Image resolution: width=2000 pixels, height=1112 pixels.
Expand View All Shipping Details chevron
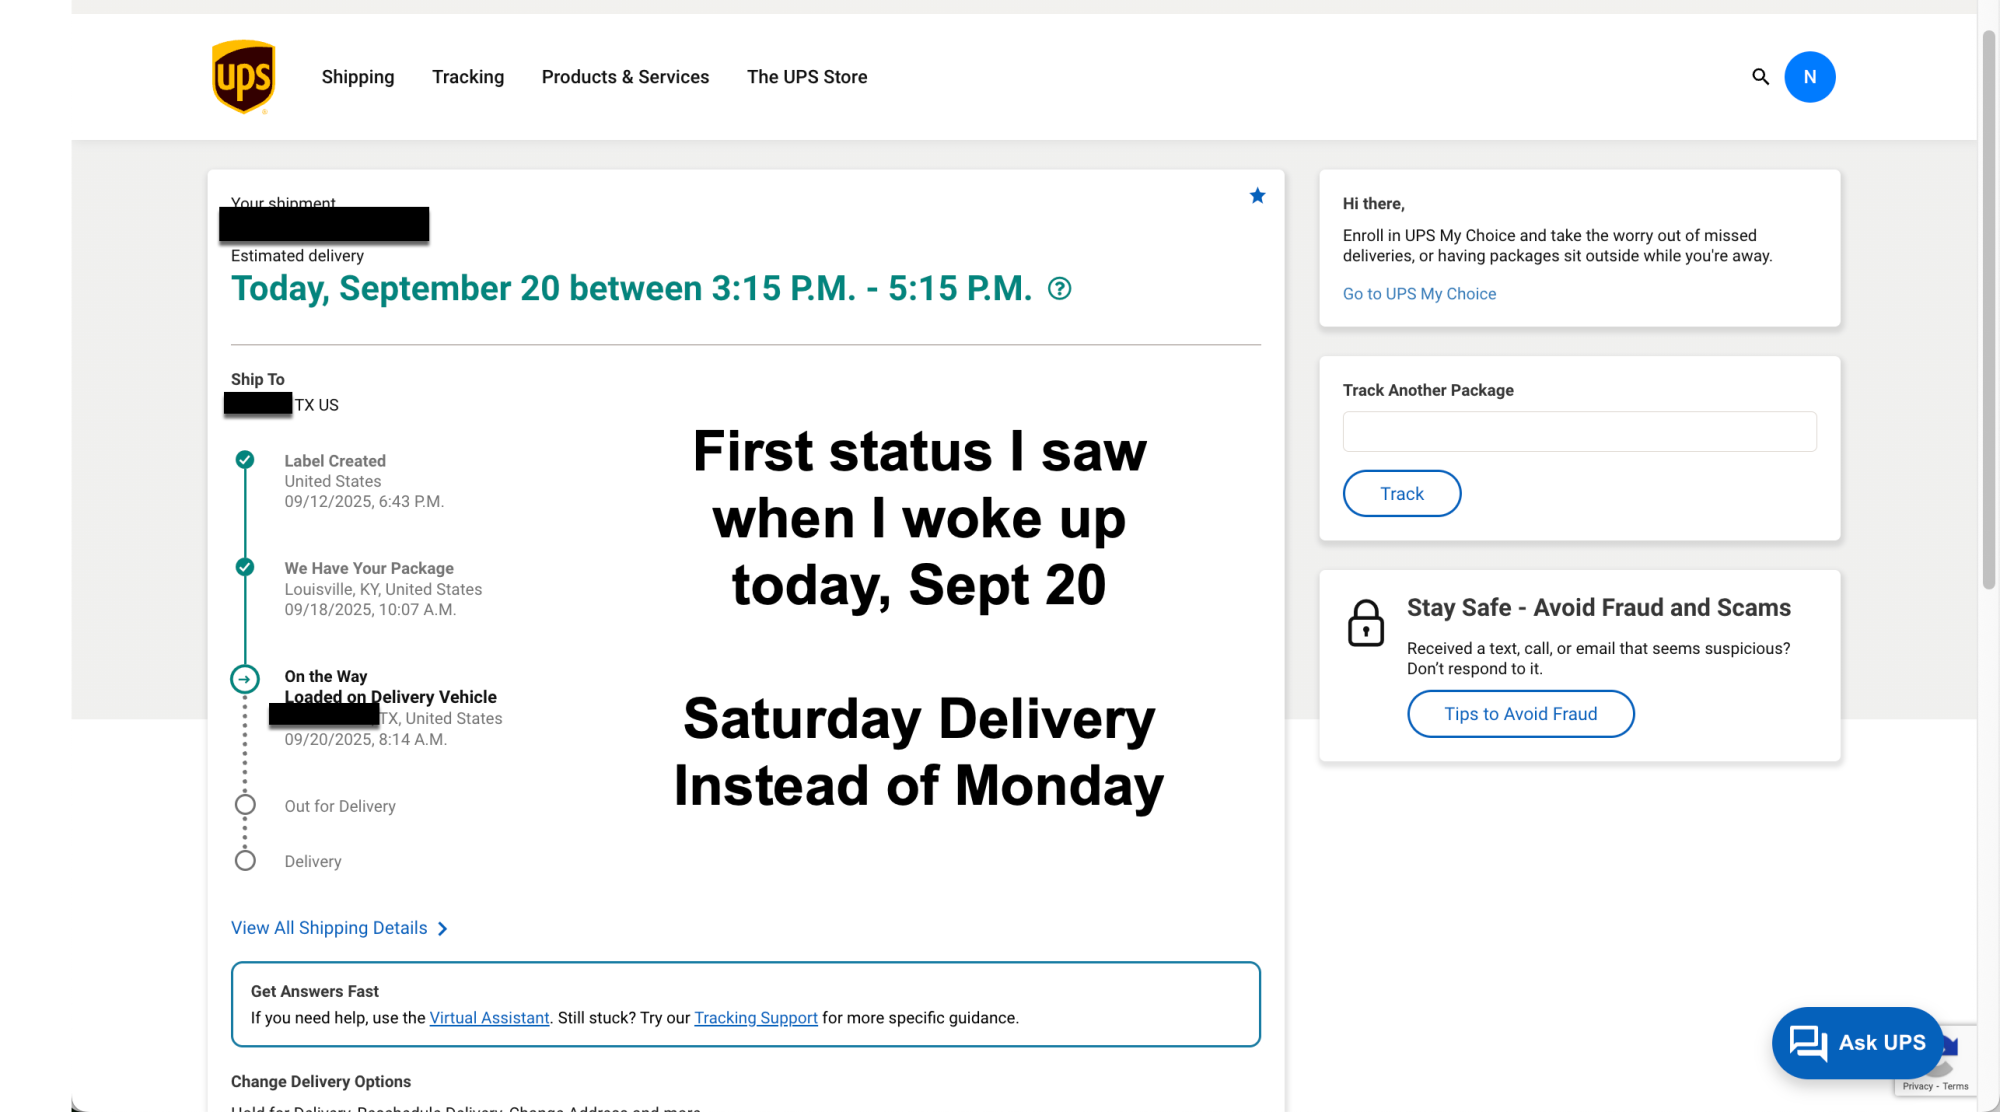tap(443, 929)
